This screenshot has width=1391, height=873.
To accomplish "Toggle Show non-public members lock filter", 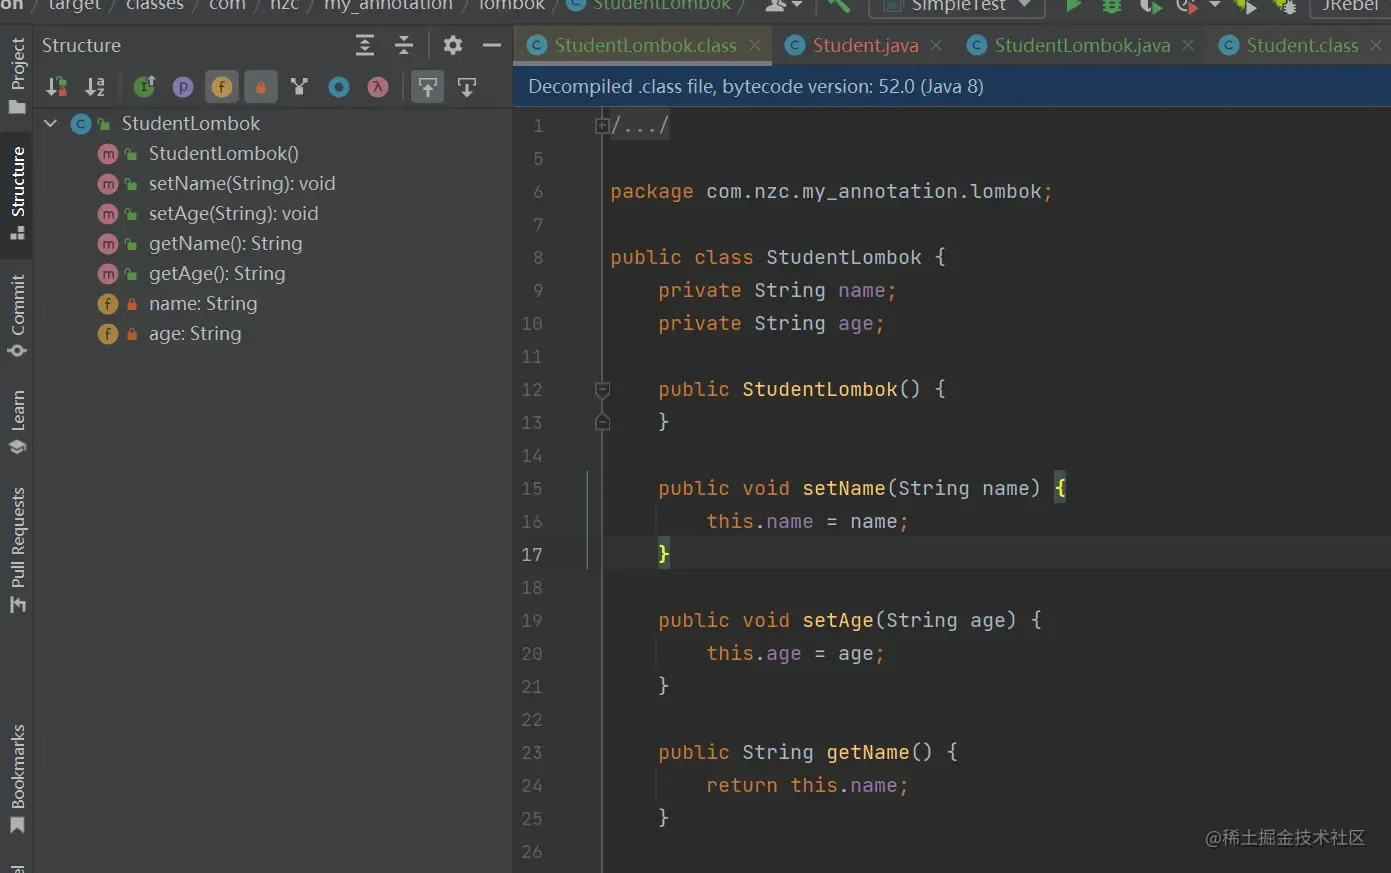I will pyautogui.click(x=260, y=87).
